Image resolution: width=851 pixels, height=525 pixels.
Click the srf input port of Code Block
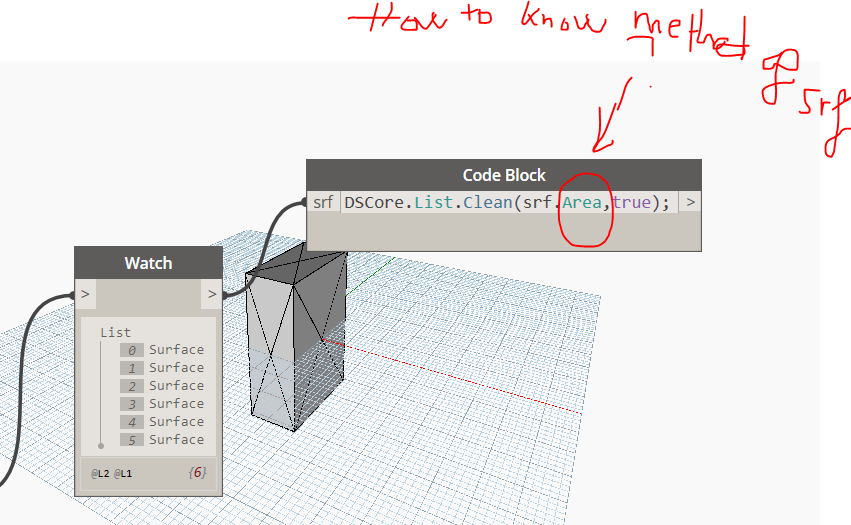(x=323, y=203)
